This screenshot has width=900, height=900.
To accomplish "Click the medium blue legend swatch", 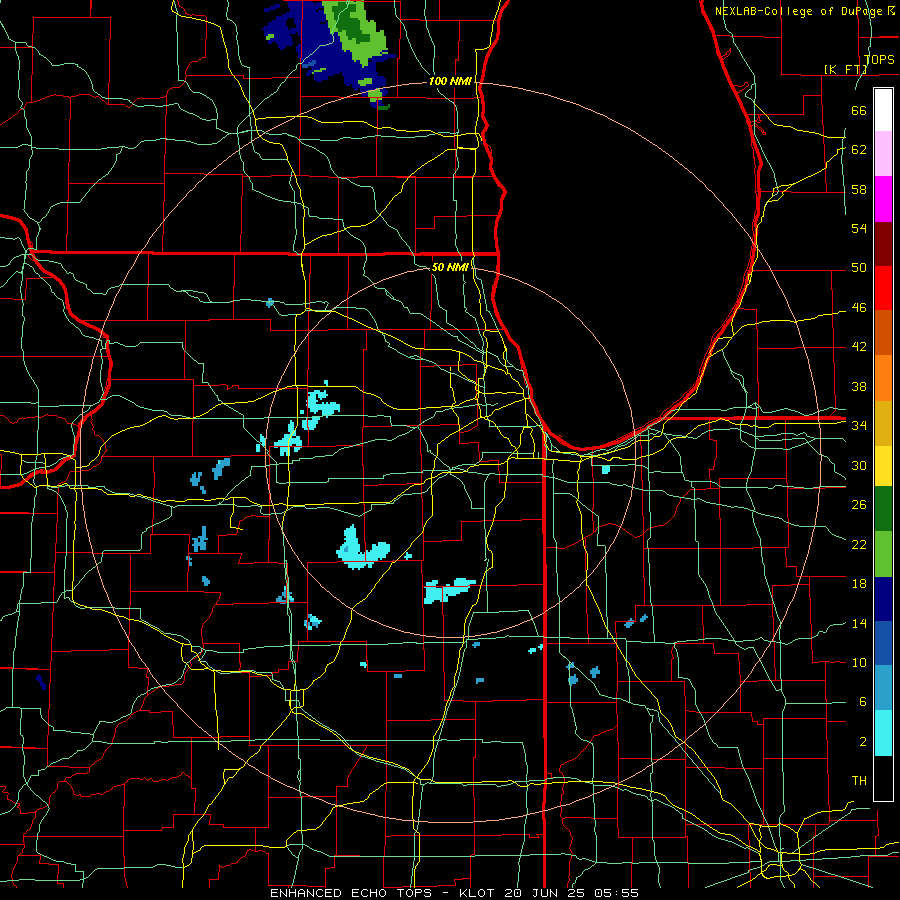I will click(883, 643).
